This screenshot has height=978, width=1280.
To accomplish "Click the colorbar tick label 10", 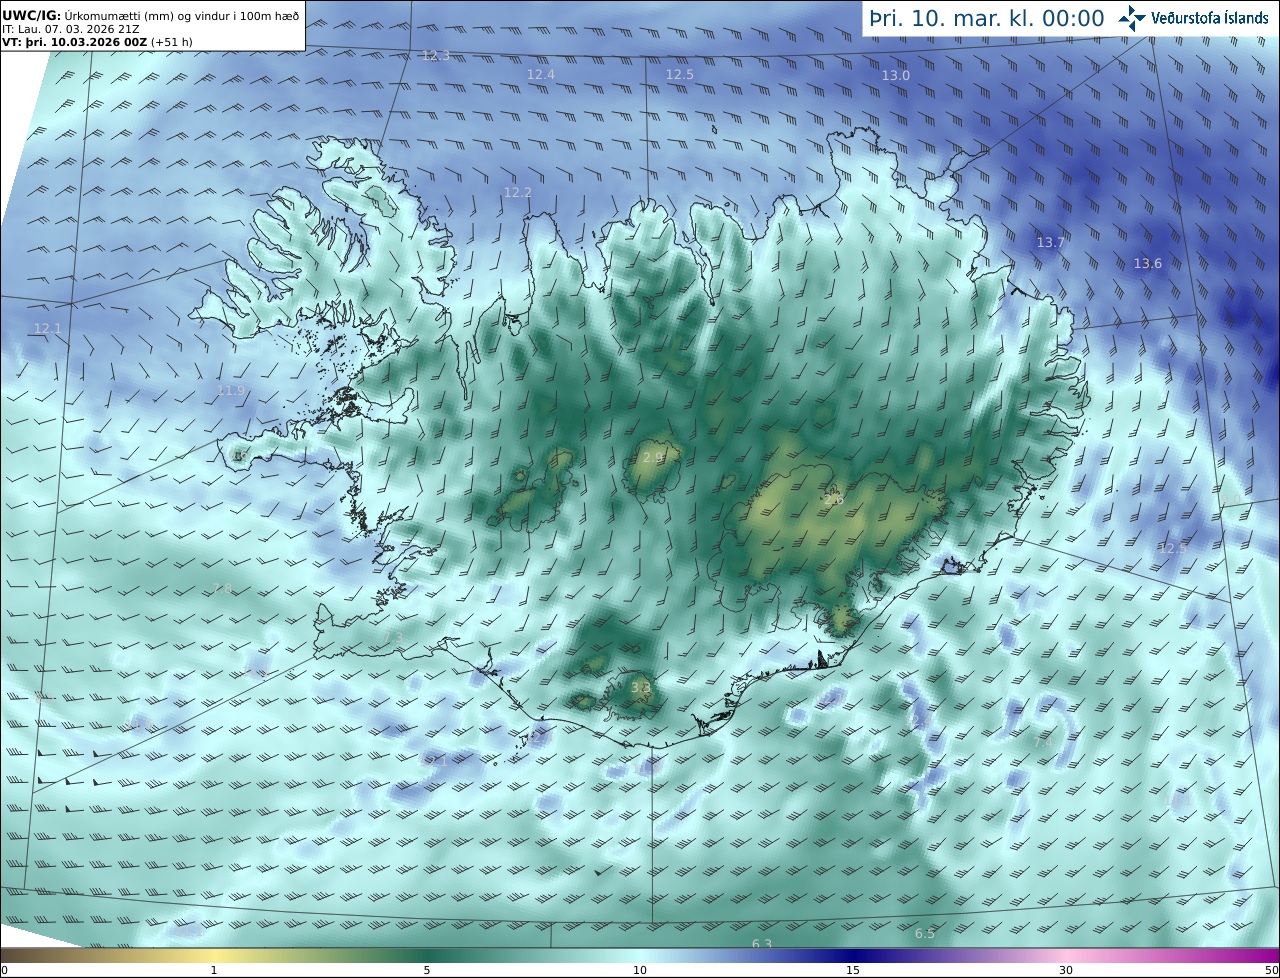I will coord(640,970).
